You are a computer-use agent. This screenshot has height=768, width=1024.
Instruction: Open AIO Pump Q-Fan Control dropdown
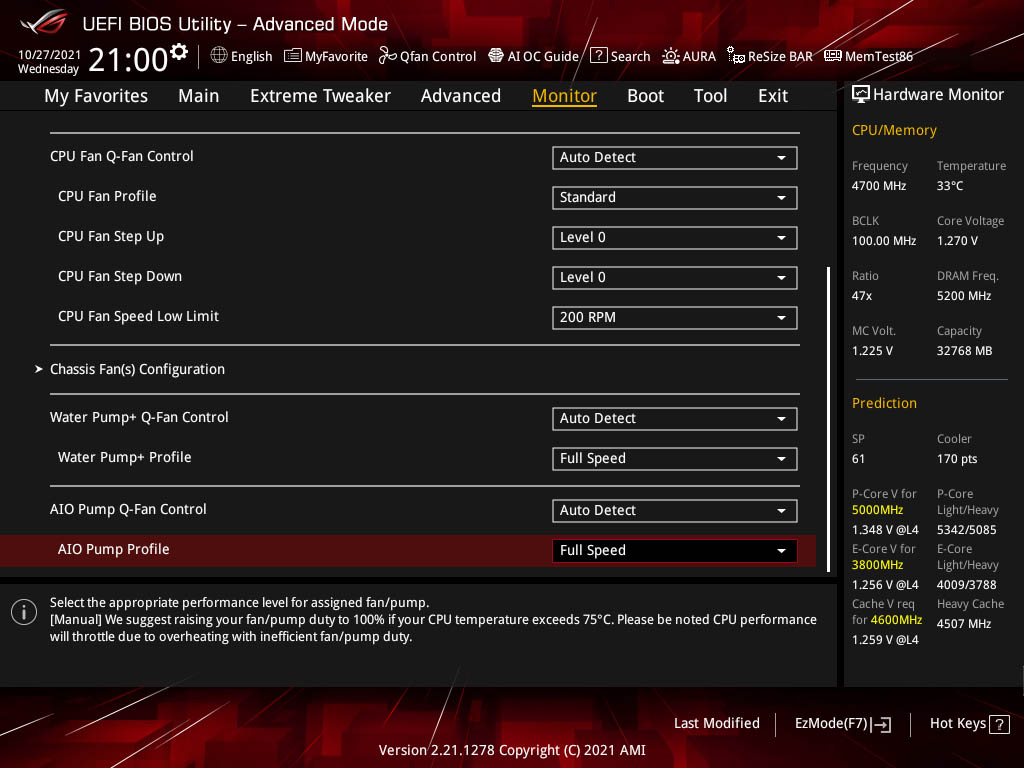pyautogui.click(x=674, y=511)
